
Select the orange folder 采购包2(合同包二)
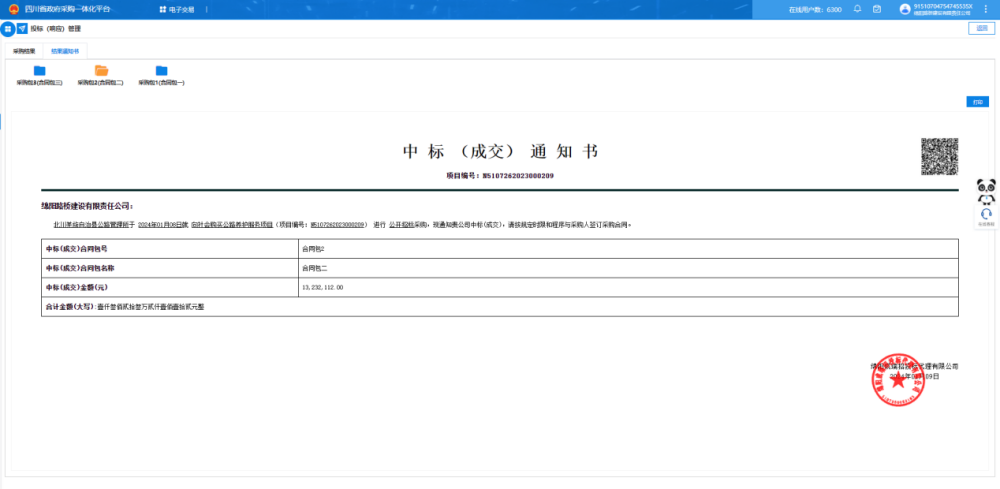(101, 71)
